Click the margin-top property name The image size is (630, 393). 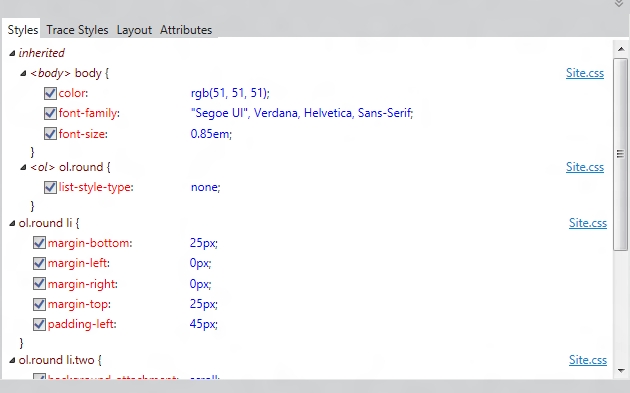(79, 304)
